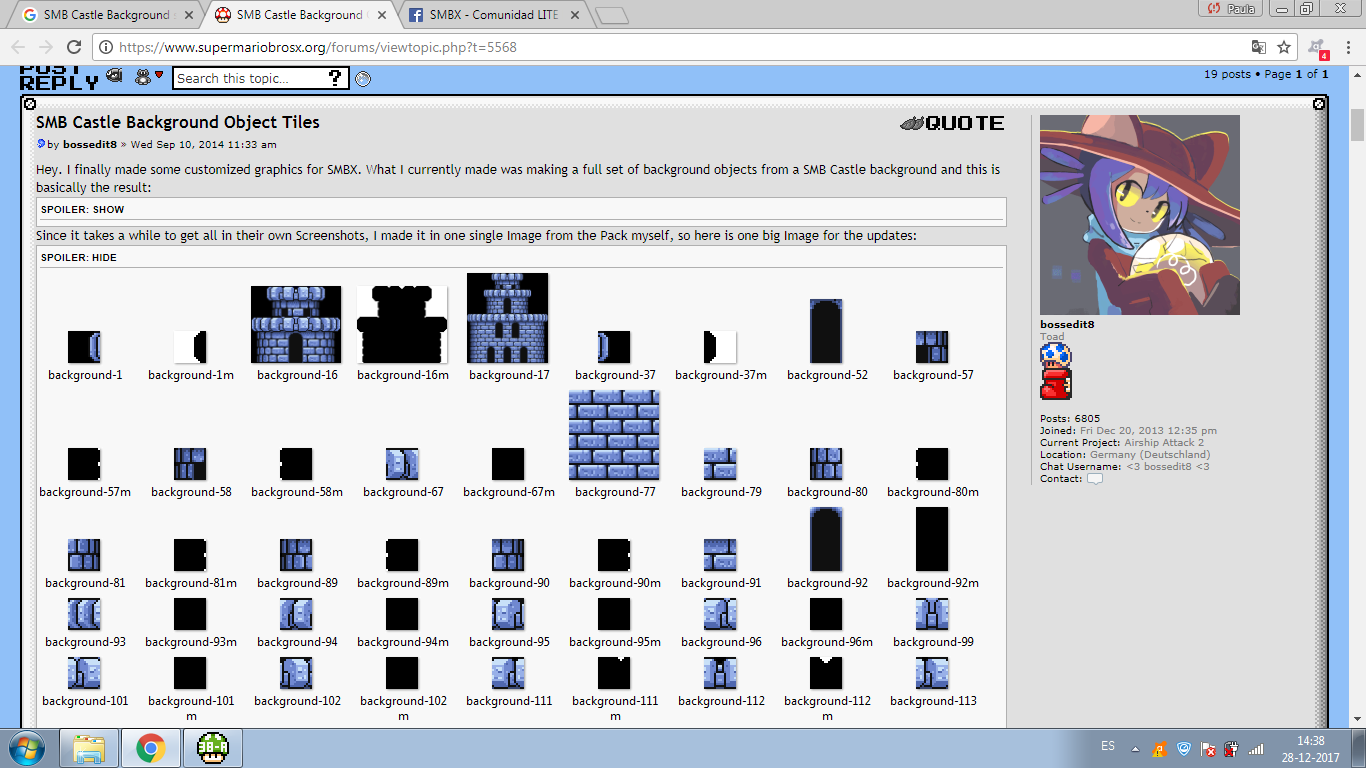The height and width of the screenshot is (768, 1366).
Task: Show hidden tray icons arrow
Action: (x=1135, y=748)
